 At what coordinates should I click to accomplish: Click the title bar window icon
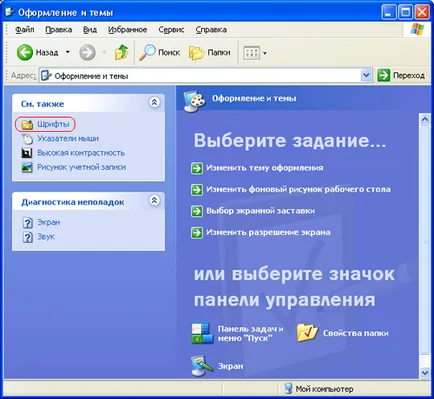coord(9,13)
